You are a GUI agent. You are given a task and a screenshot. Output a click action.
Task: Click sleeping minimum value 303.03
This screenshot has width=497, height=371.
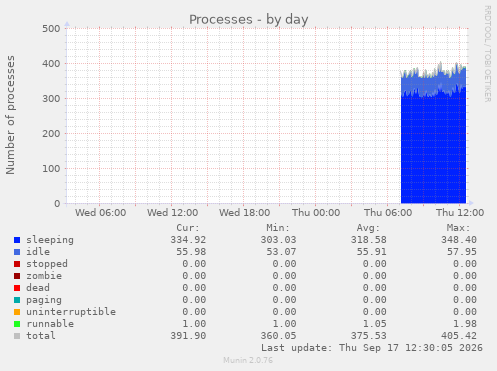[x=278, y=240]
